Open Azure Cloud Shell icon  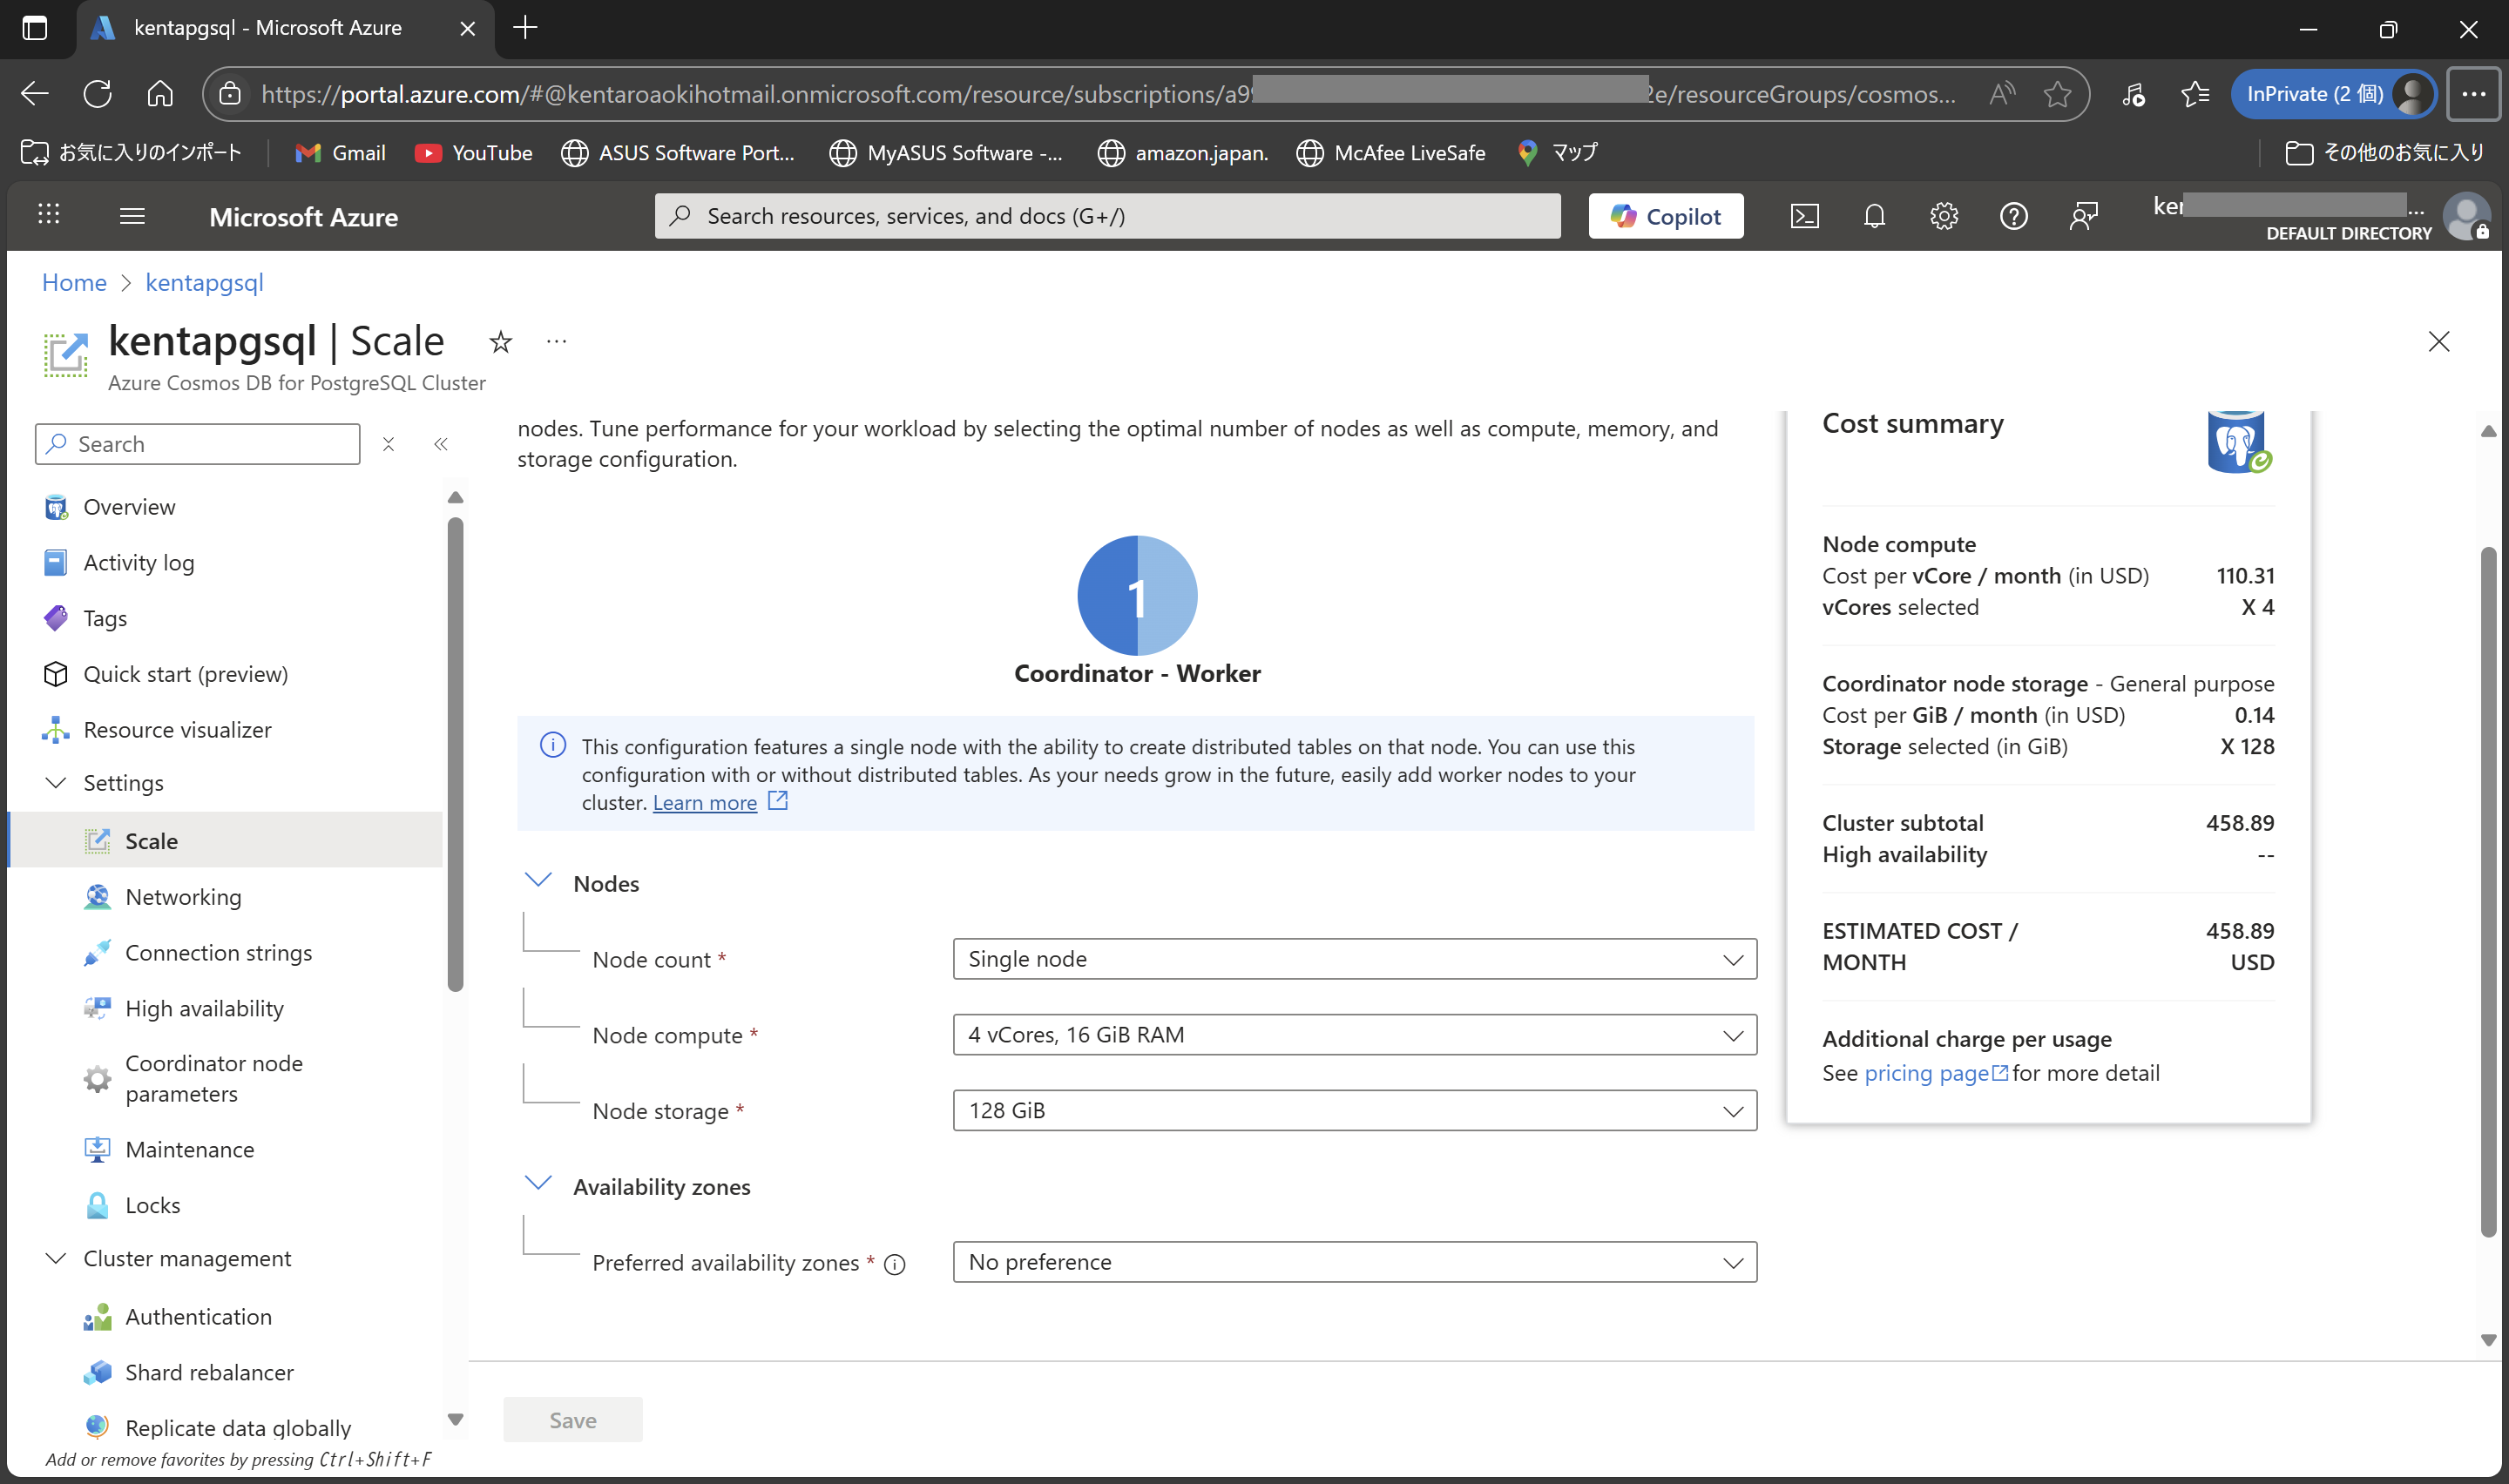tap(1804, 216)
